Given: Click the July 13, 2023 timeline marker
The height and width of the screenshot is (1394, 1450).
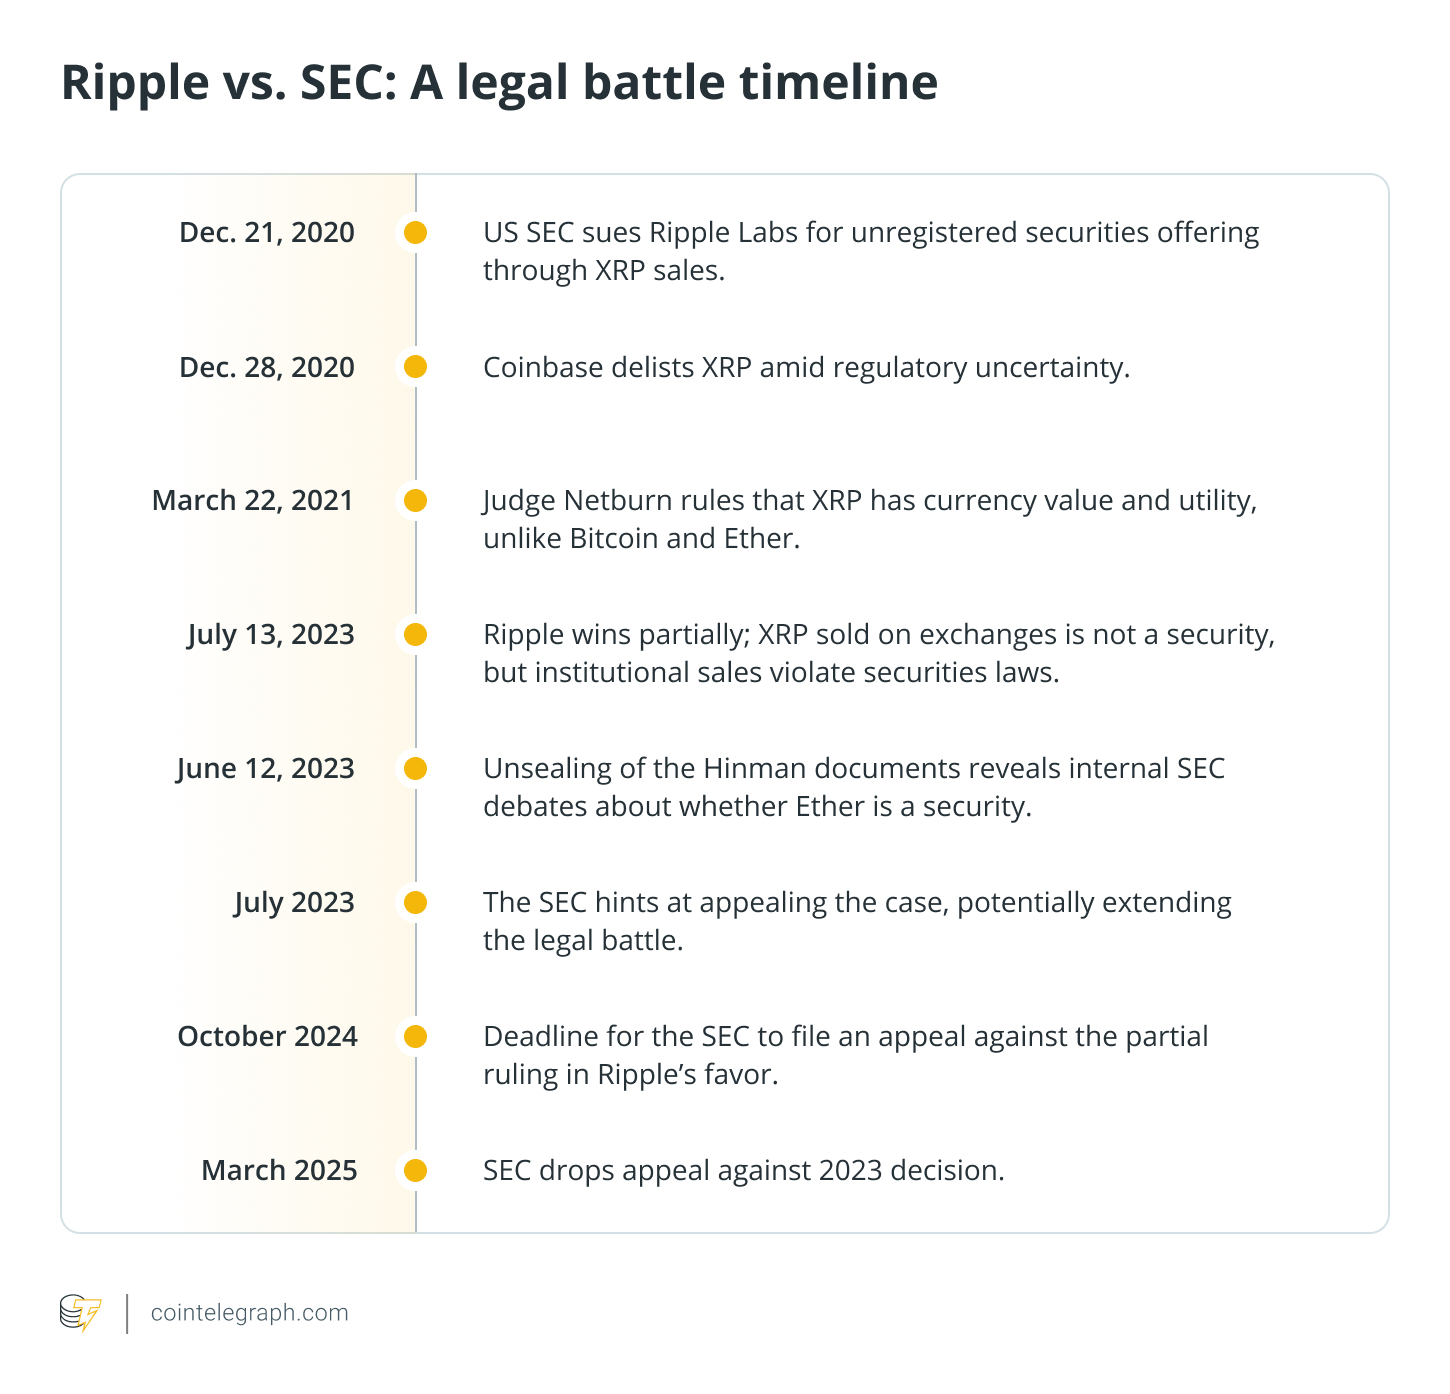Looking at the screenshot, I should coord(415,634).
